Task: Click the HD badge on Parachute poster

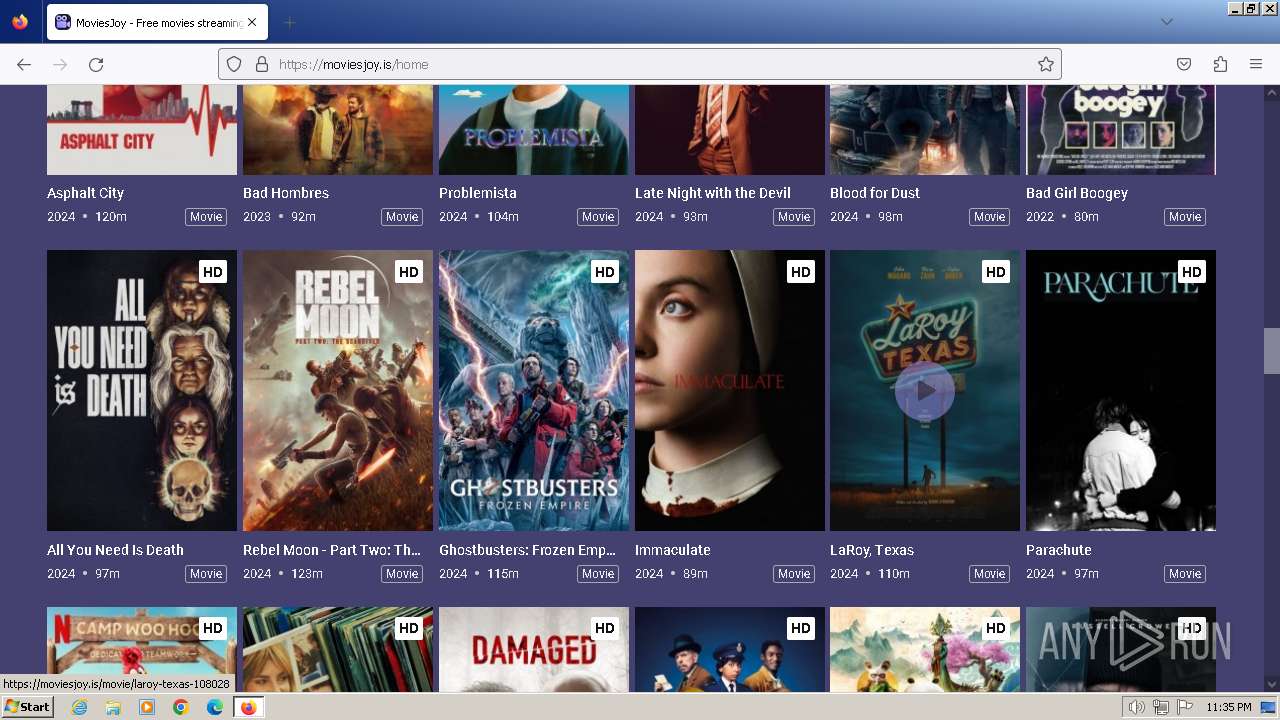Action: coord(1191,272)
